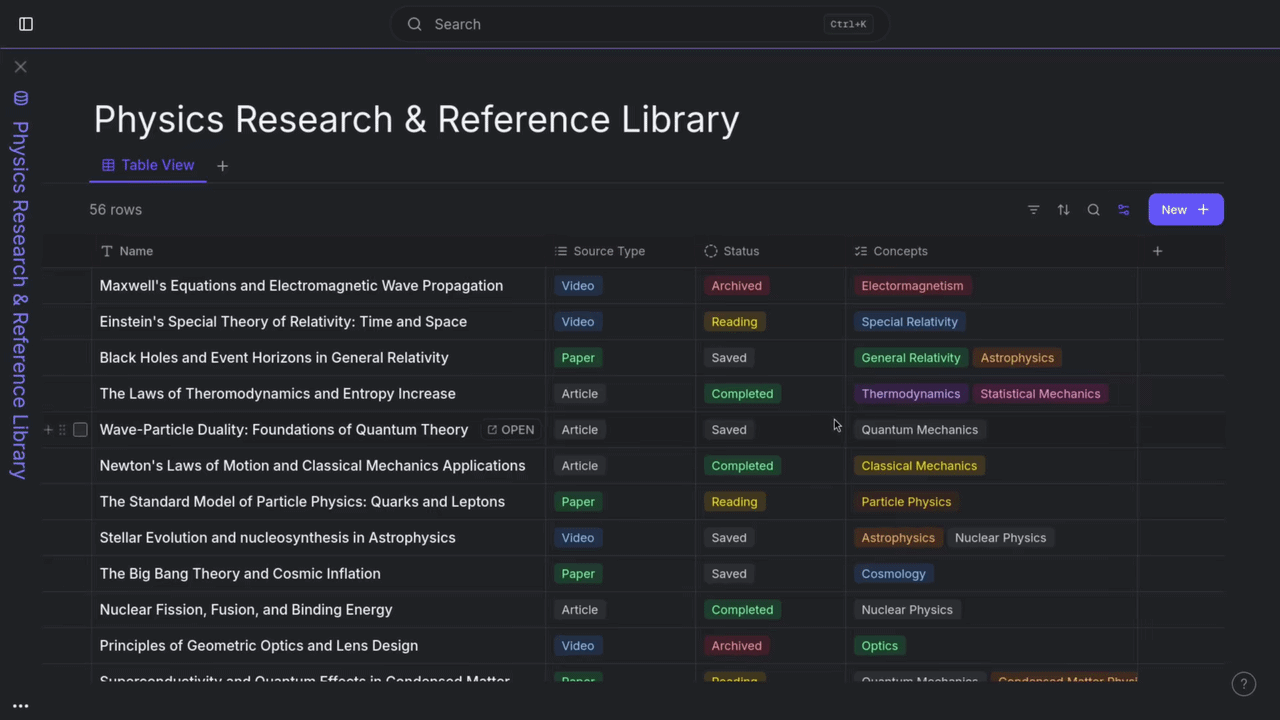Click the table search magnifier icon

(1094, 210)
